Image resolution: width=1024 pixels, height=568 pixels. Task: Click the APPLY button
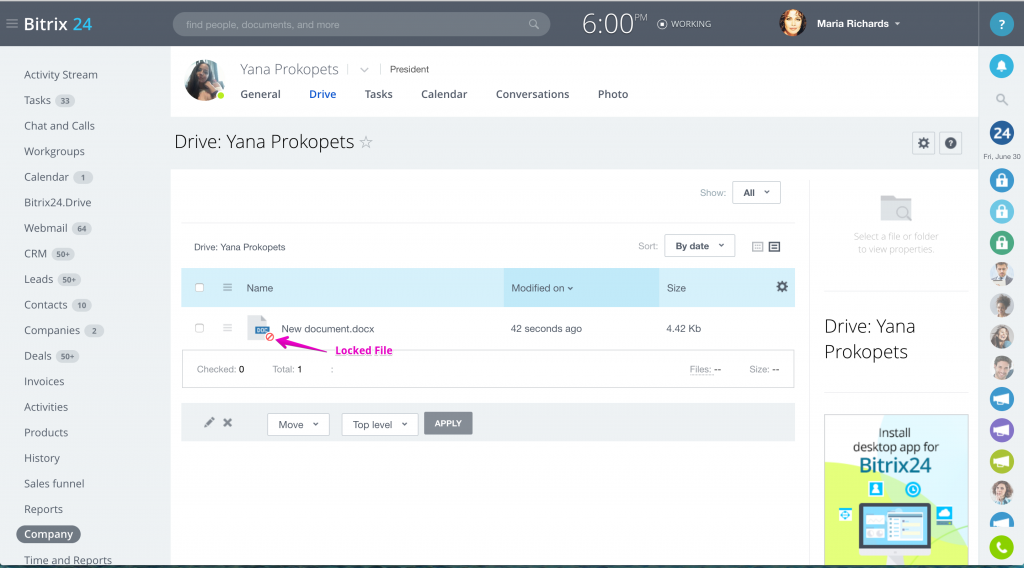(448, 423)
